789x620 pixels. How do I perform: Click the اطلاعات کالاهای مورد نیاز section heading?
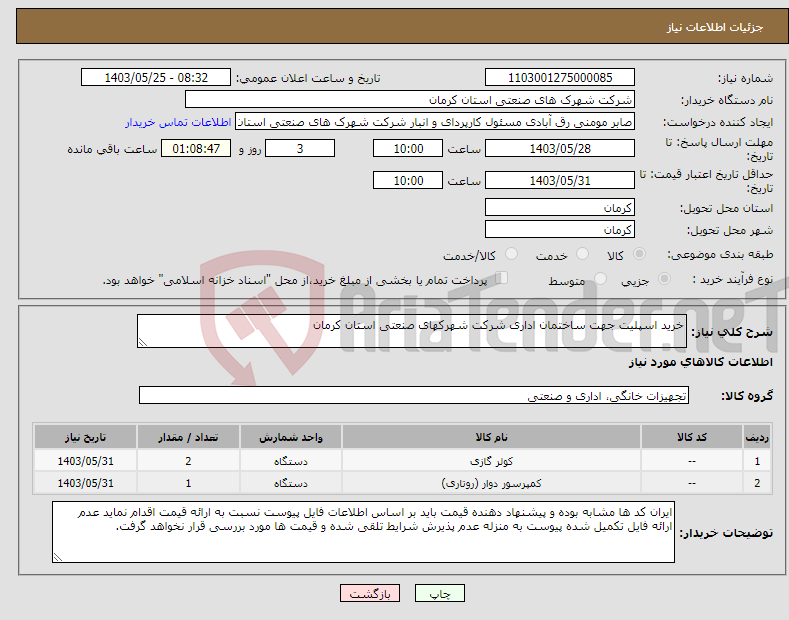point(700,362)
